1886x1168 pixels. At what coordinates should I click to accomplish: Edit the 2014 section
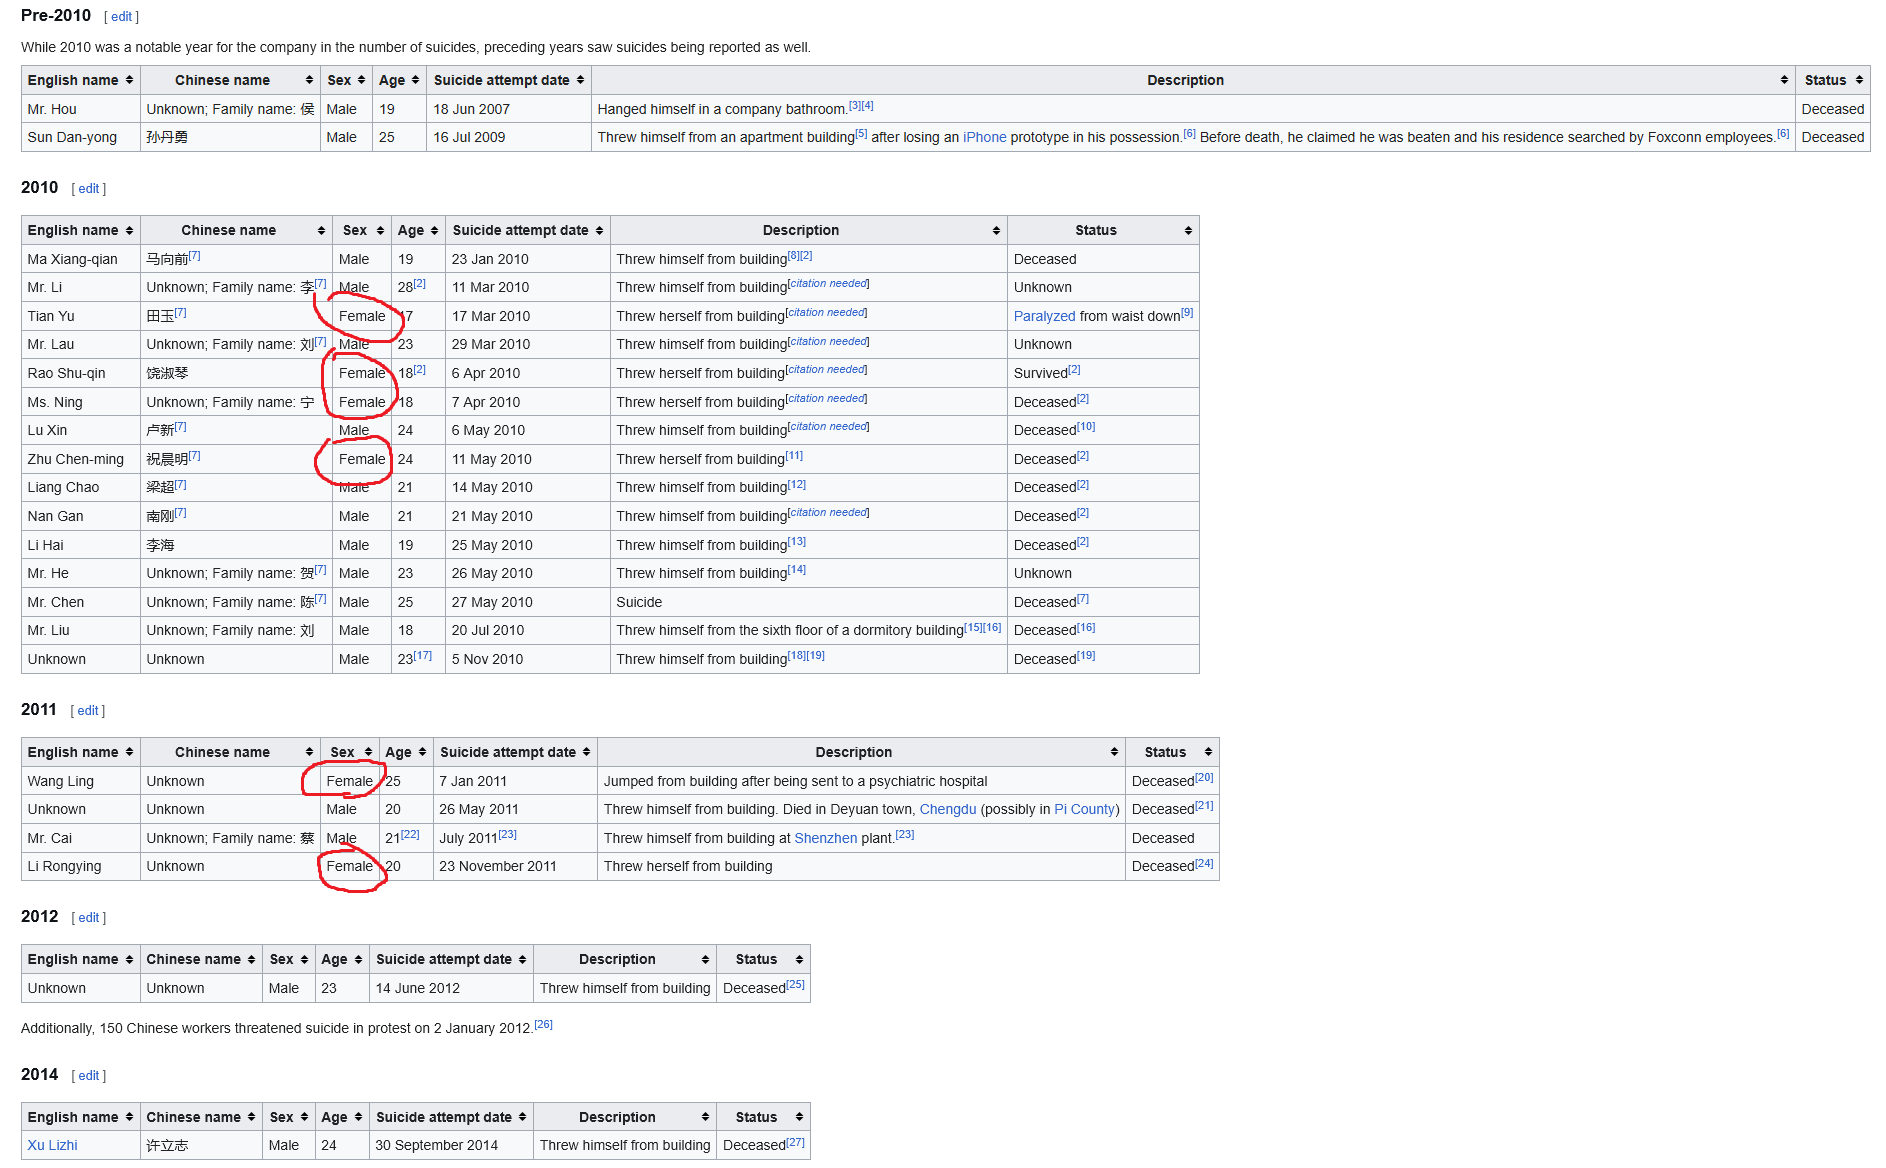point(89,1076)
